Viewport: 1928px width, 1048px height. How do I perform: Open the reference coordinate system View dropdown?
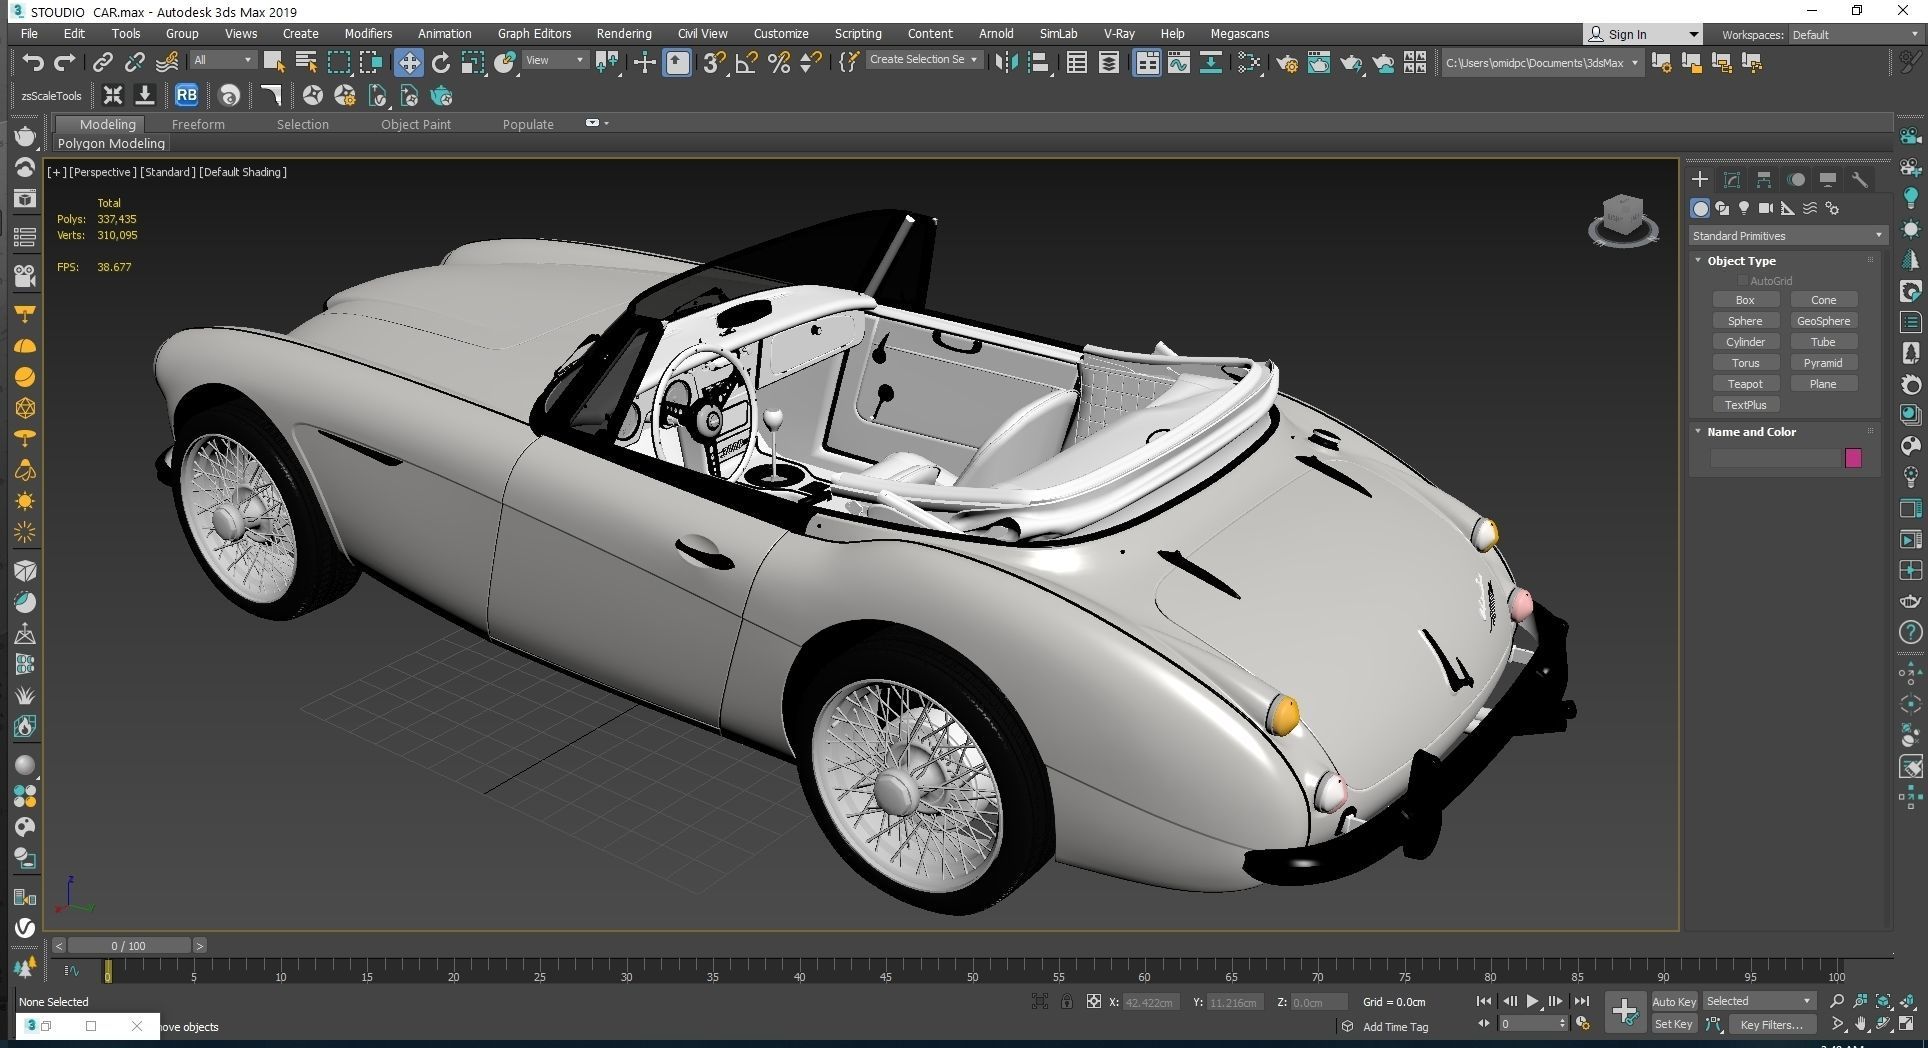pyautogui.click(x=555, y=60)
